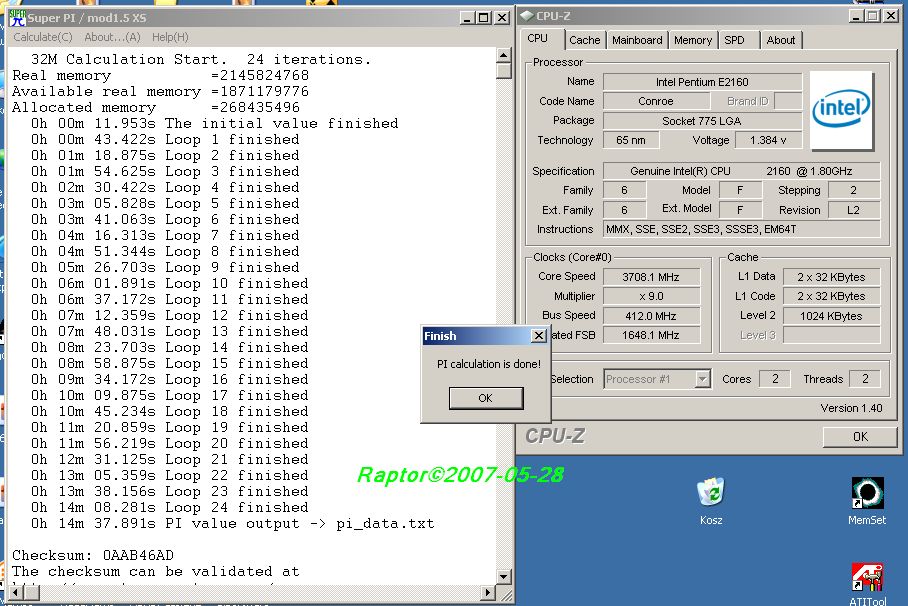Click the Checksum: 0AAB46AD line
Image resolution: width=908 pixels, height=606 pixels.
[93, 555]
